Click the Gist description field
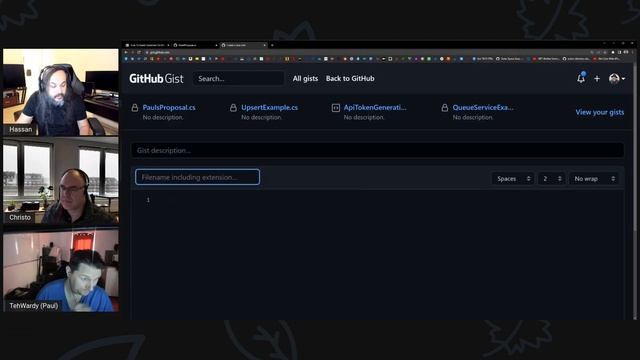The height and width of the screenshot is (360, 640). [378, 150]
